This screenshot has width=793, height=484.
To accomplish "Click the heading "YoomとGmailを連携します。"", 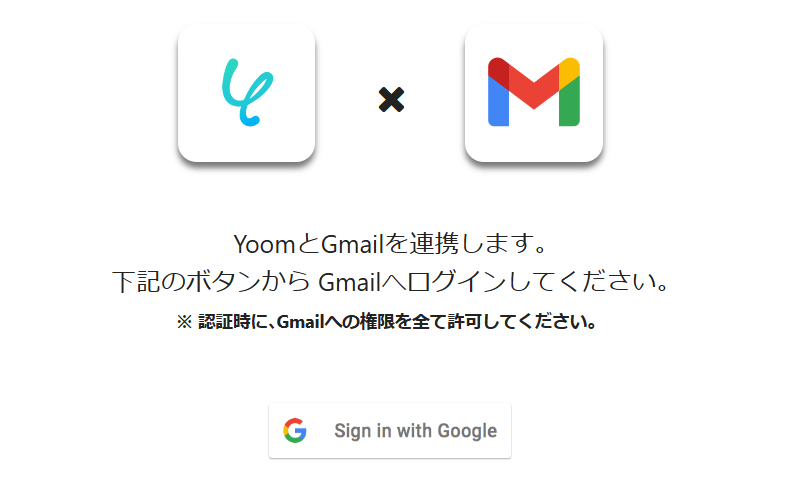I will tap(391, 244).
